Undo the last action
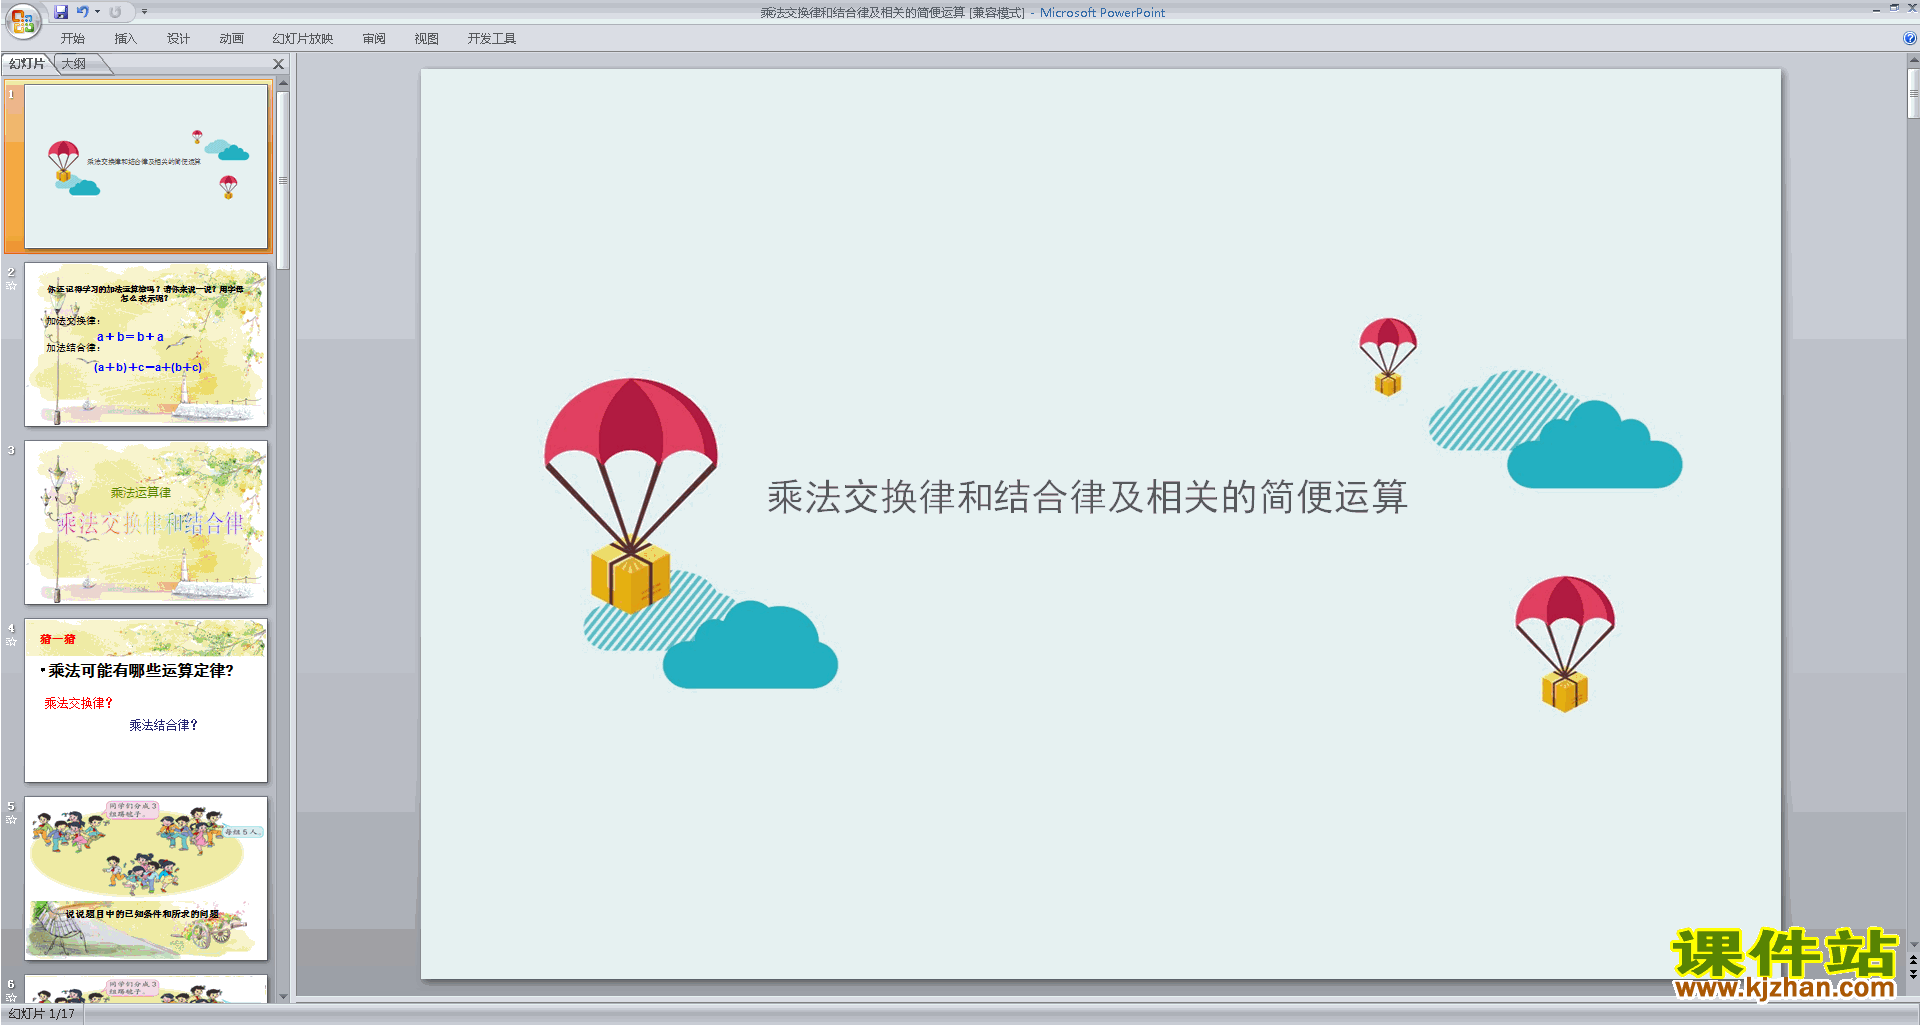The image size is (1920, 1025). 83,12
